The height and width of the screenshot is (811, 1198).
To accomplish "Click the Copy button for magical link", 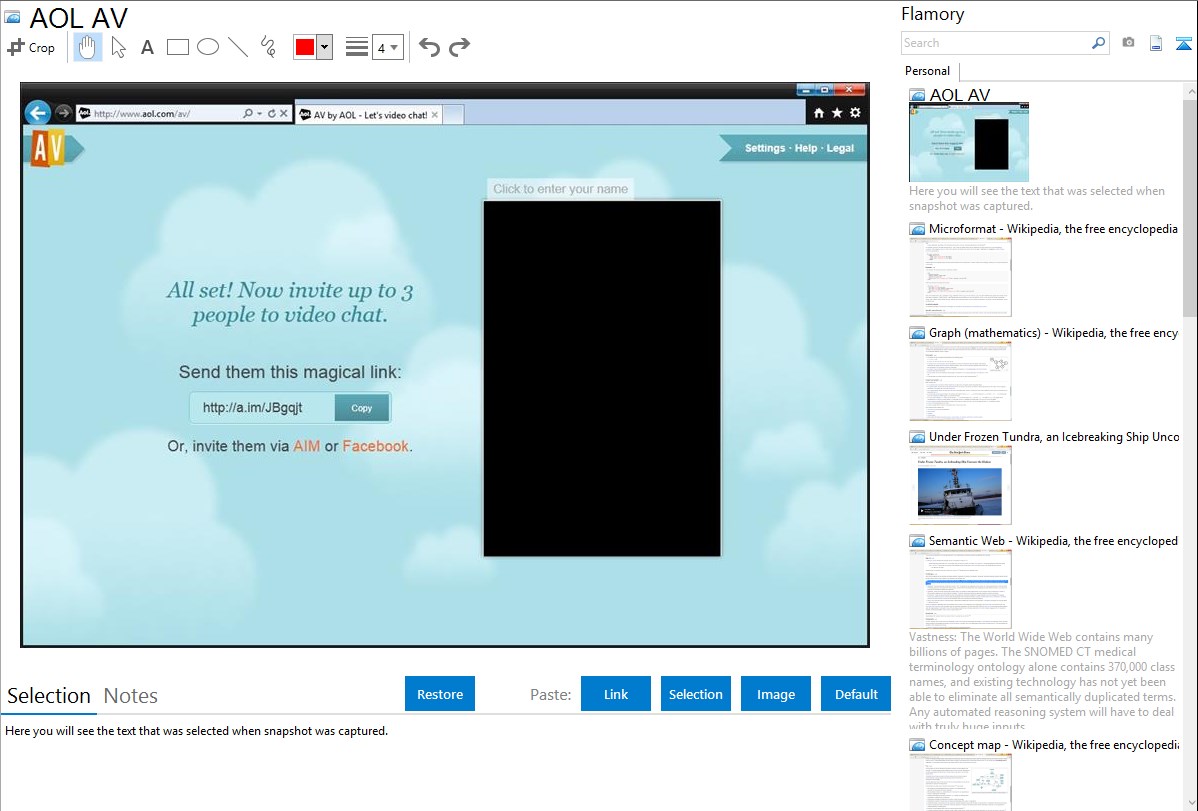I will [361, 408].
